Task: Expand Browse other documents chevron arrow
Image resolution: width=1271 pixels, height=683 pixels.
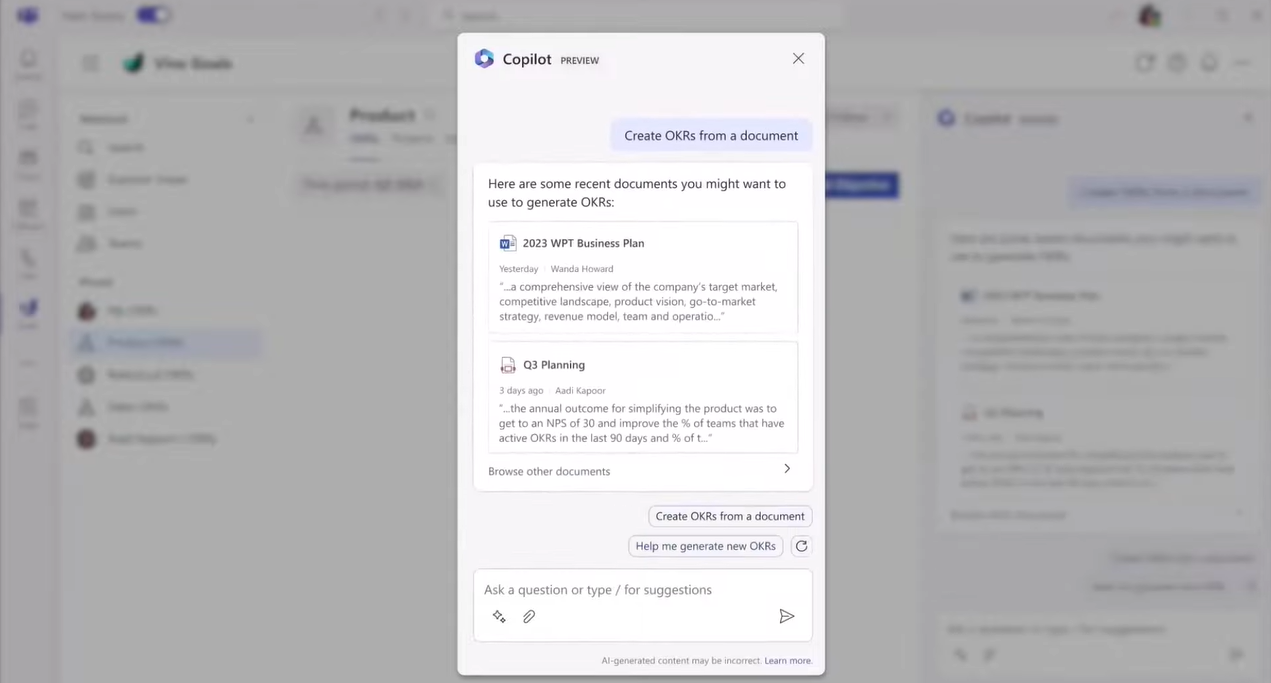Action: 787,469
